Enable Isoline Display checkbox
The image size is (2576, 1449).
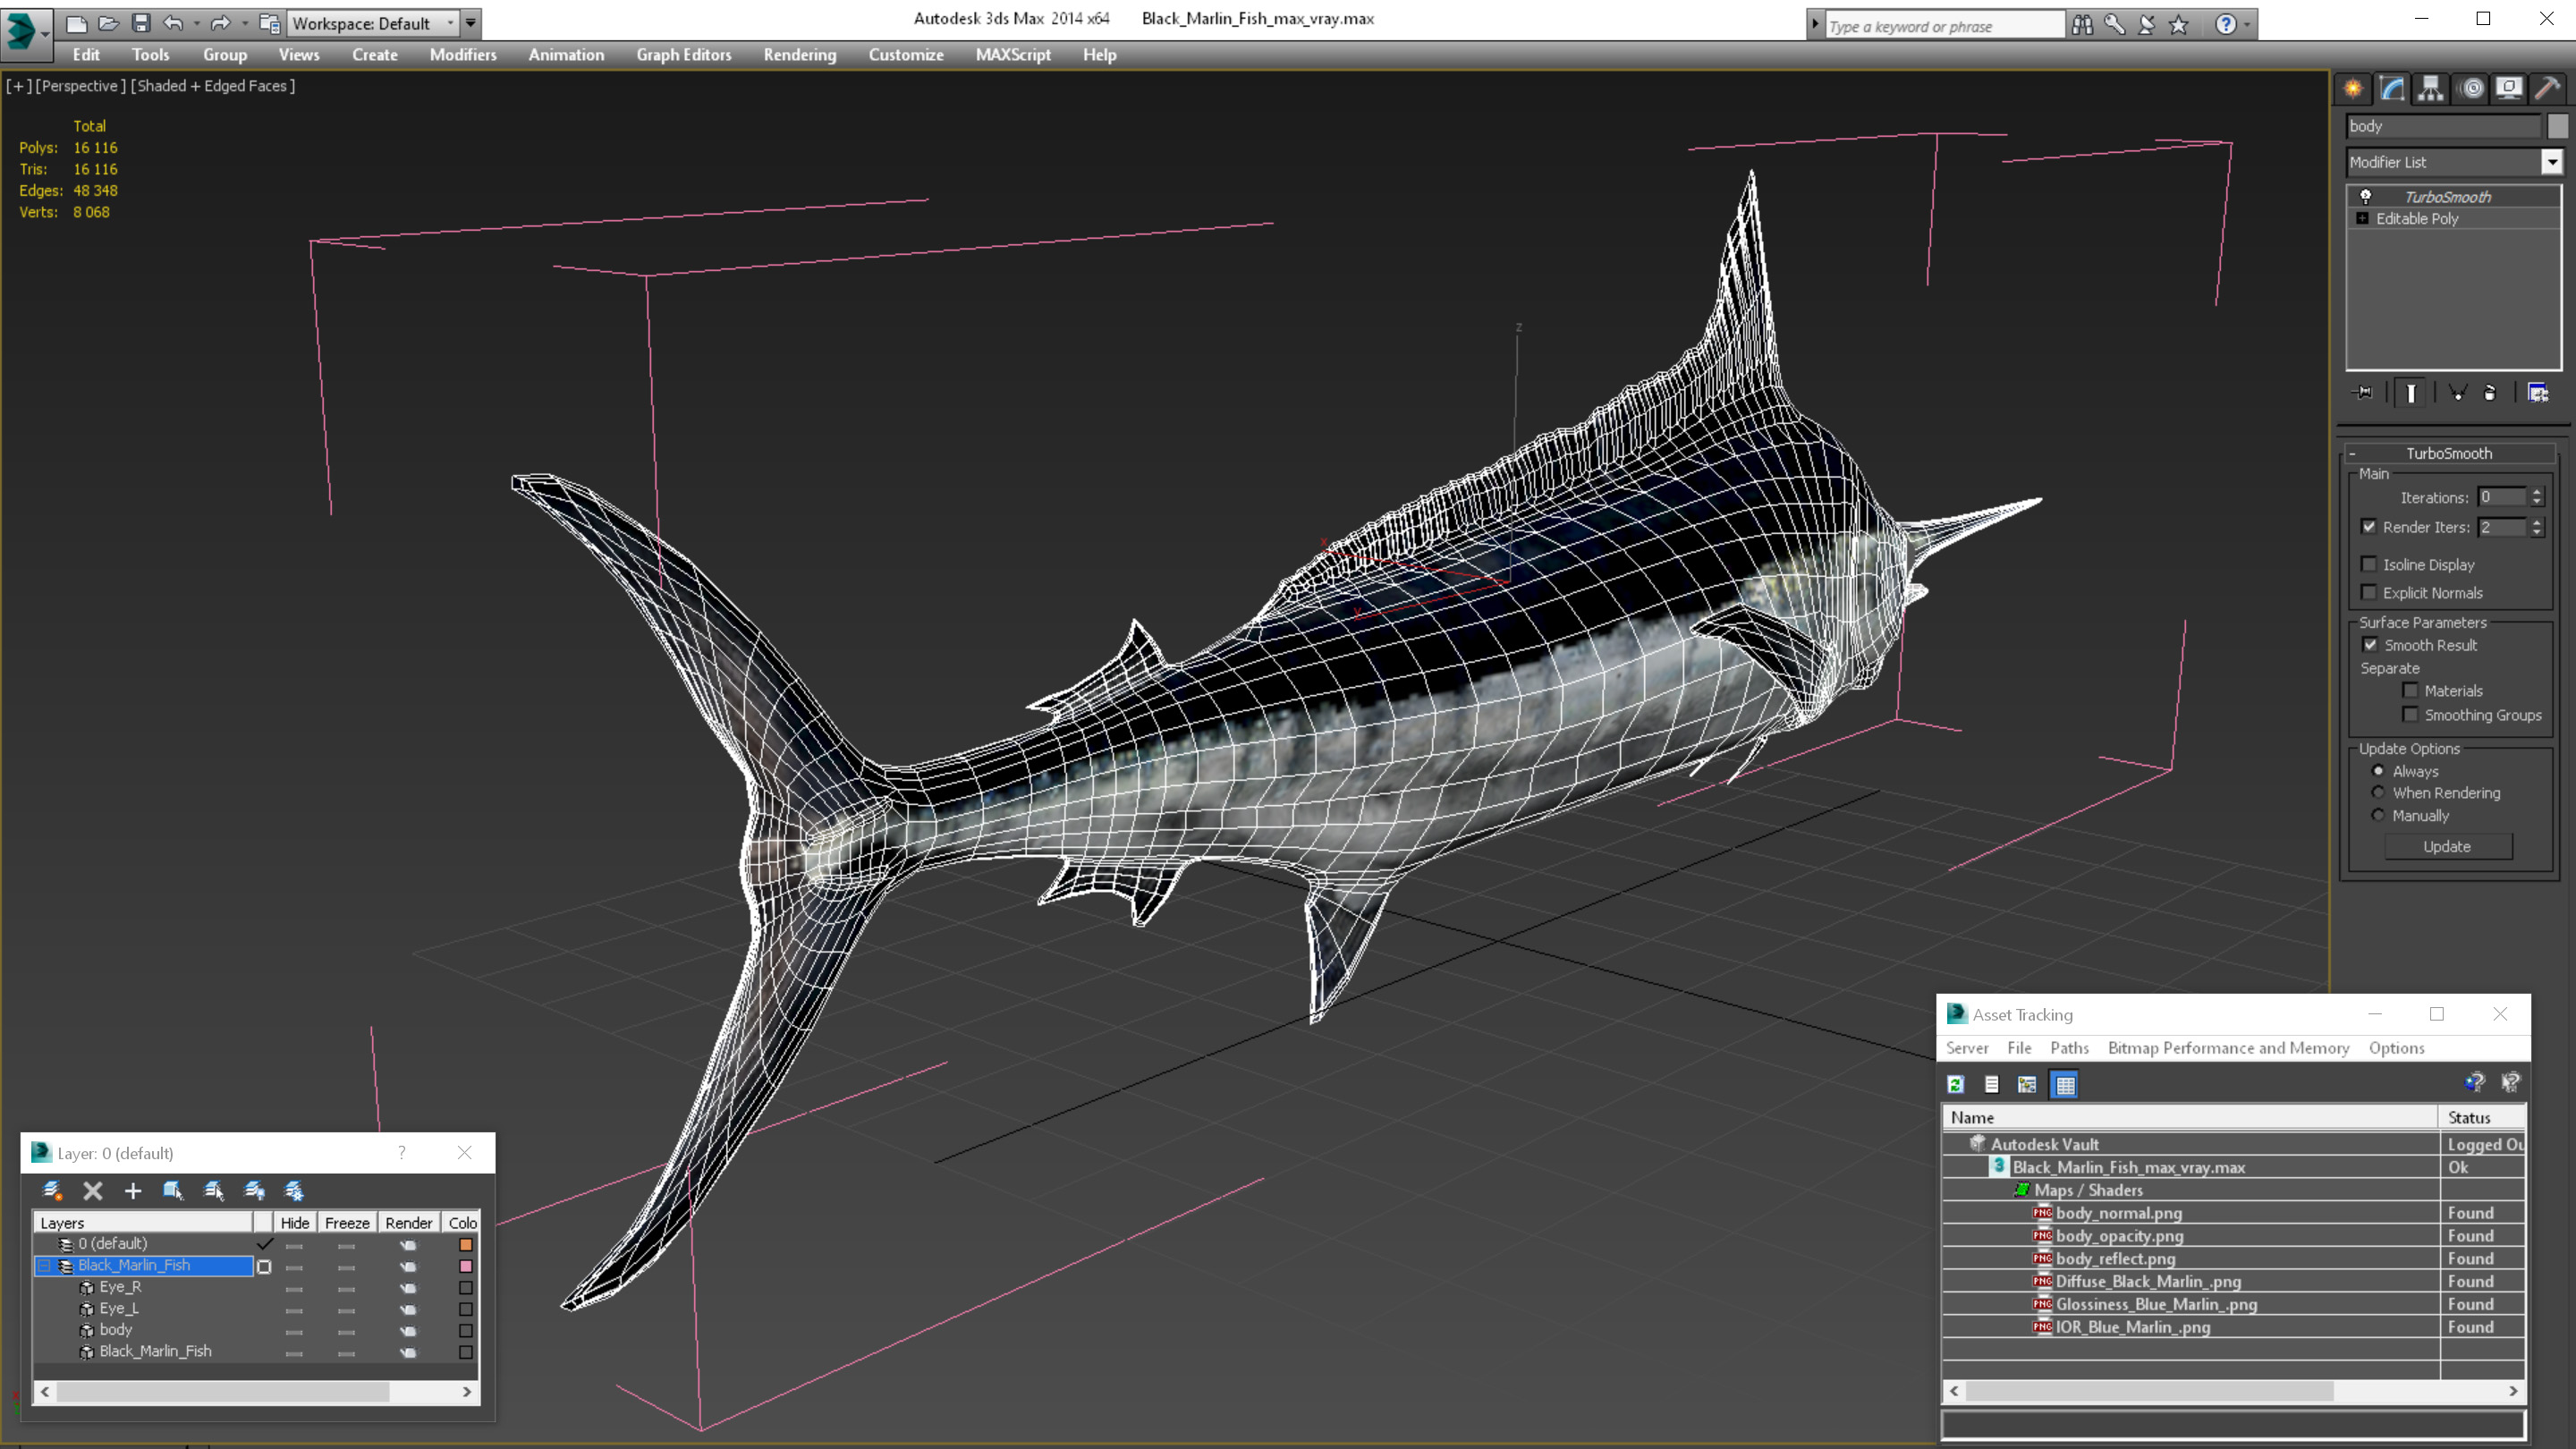click(x=2369, y=564)
